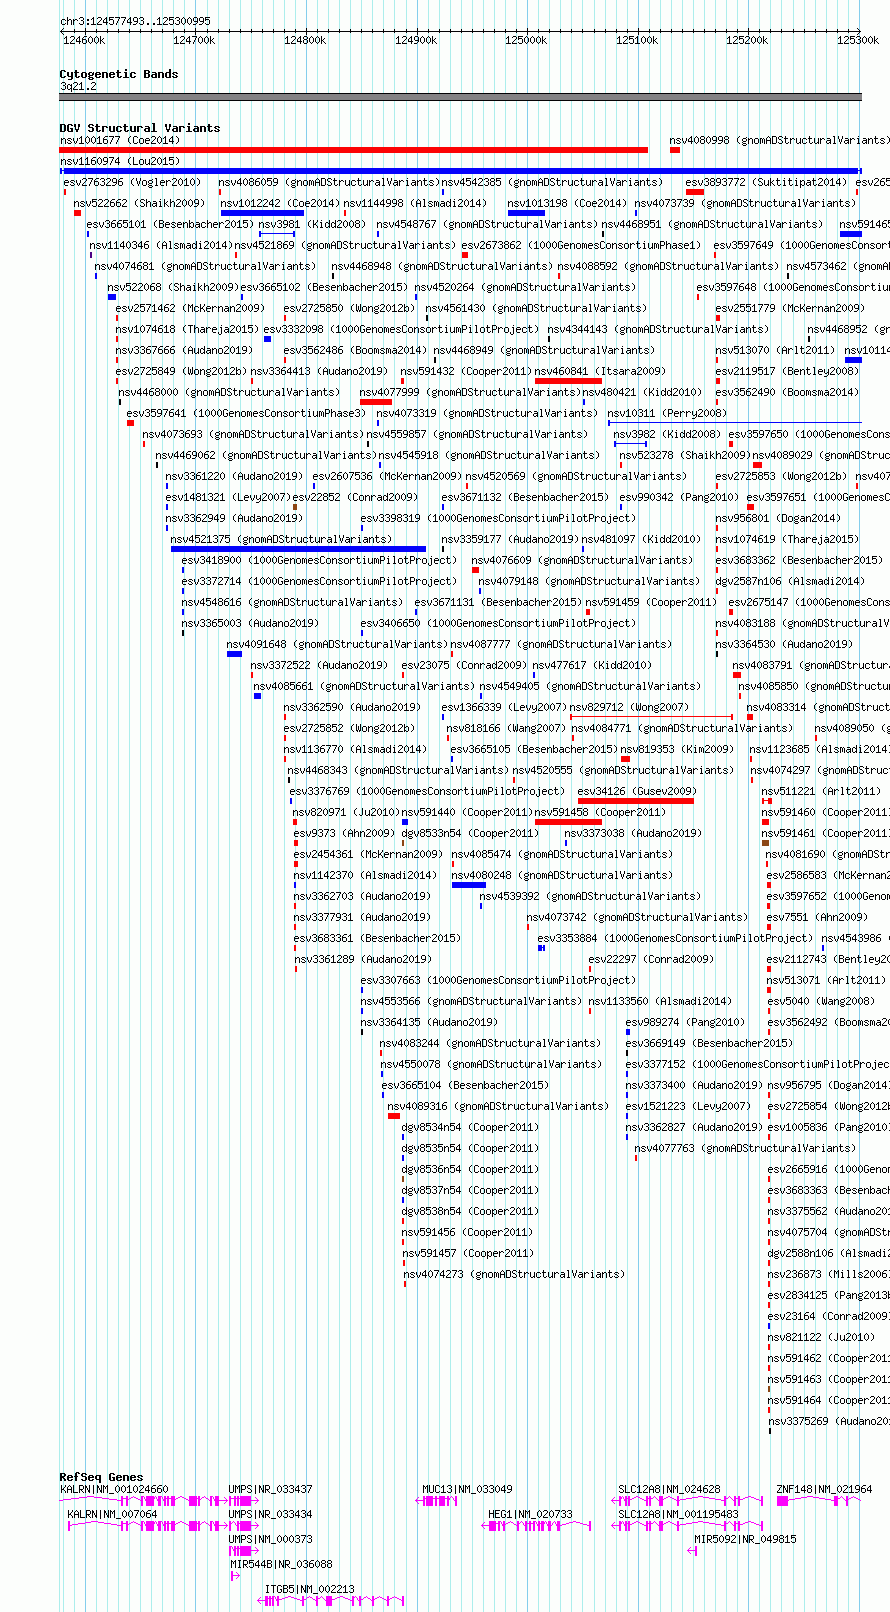Click variant label esv3665101 (Besenbacher2015)
Viewport: 890px width, 1612px height.
coord(170,224)
